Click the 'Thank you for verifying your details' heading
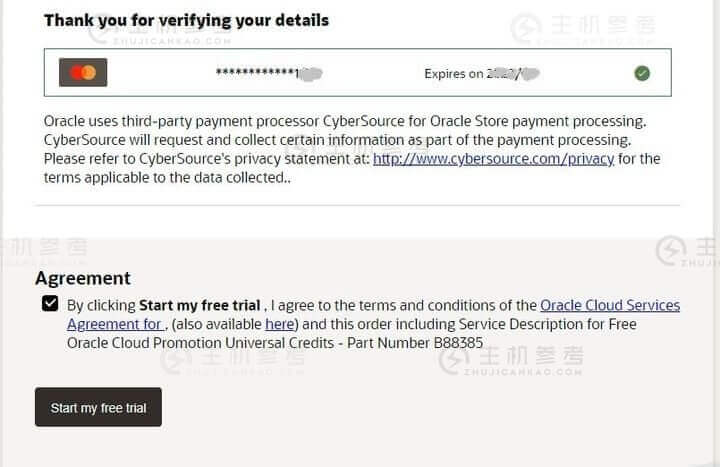This screenshot has height=467, width=720. coord(186,20)
